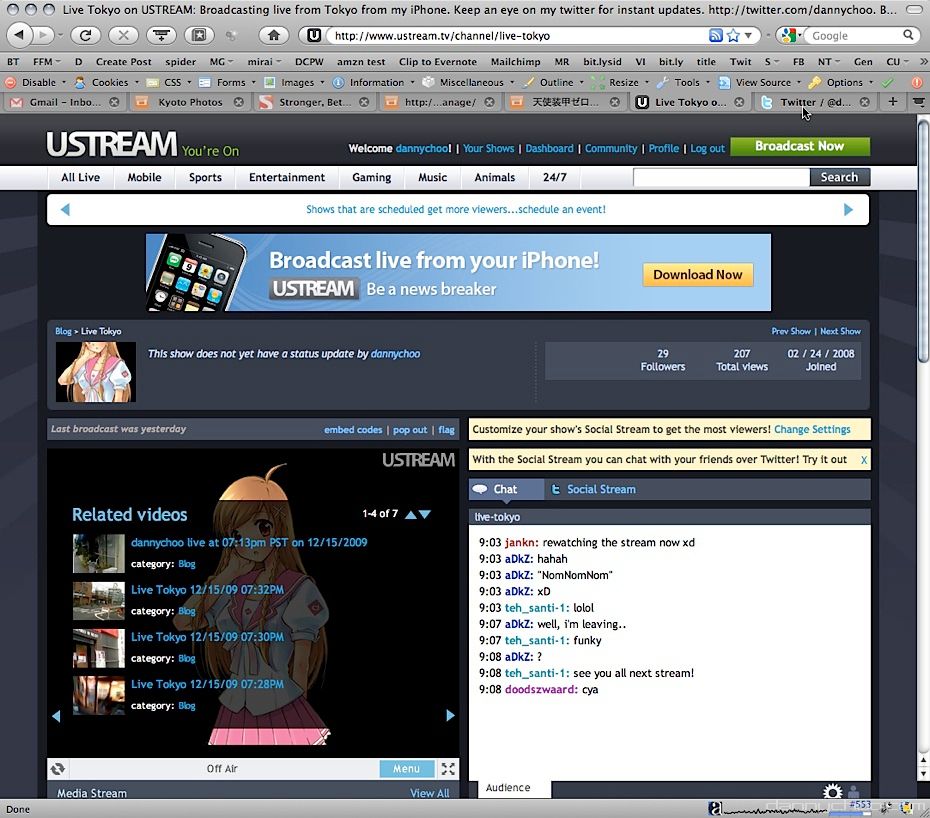The width and height of the screenshot is (930, 818).
Task: Enter fullscreen on the video player
Action: pyautogui.click(x=448, y=769)
